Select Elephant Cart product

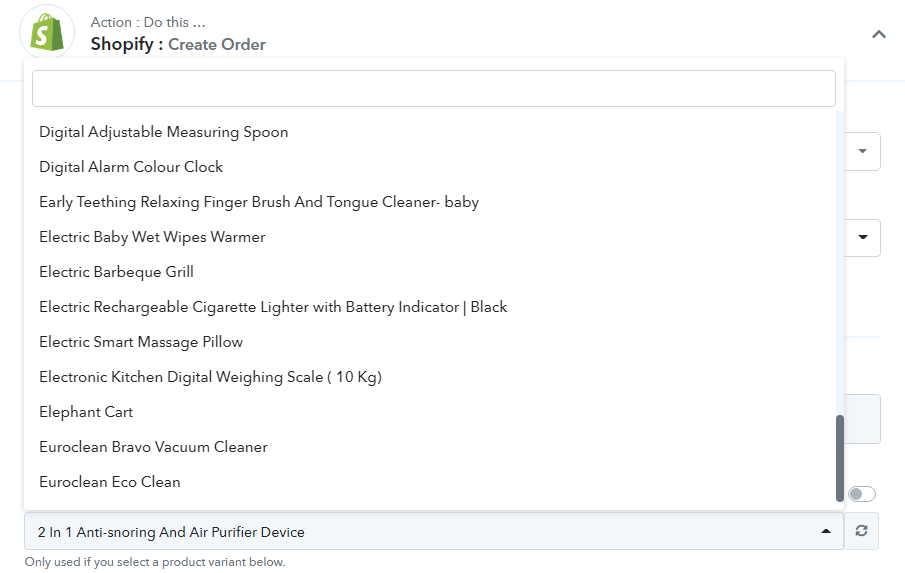point(86,412)
